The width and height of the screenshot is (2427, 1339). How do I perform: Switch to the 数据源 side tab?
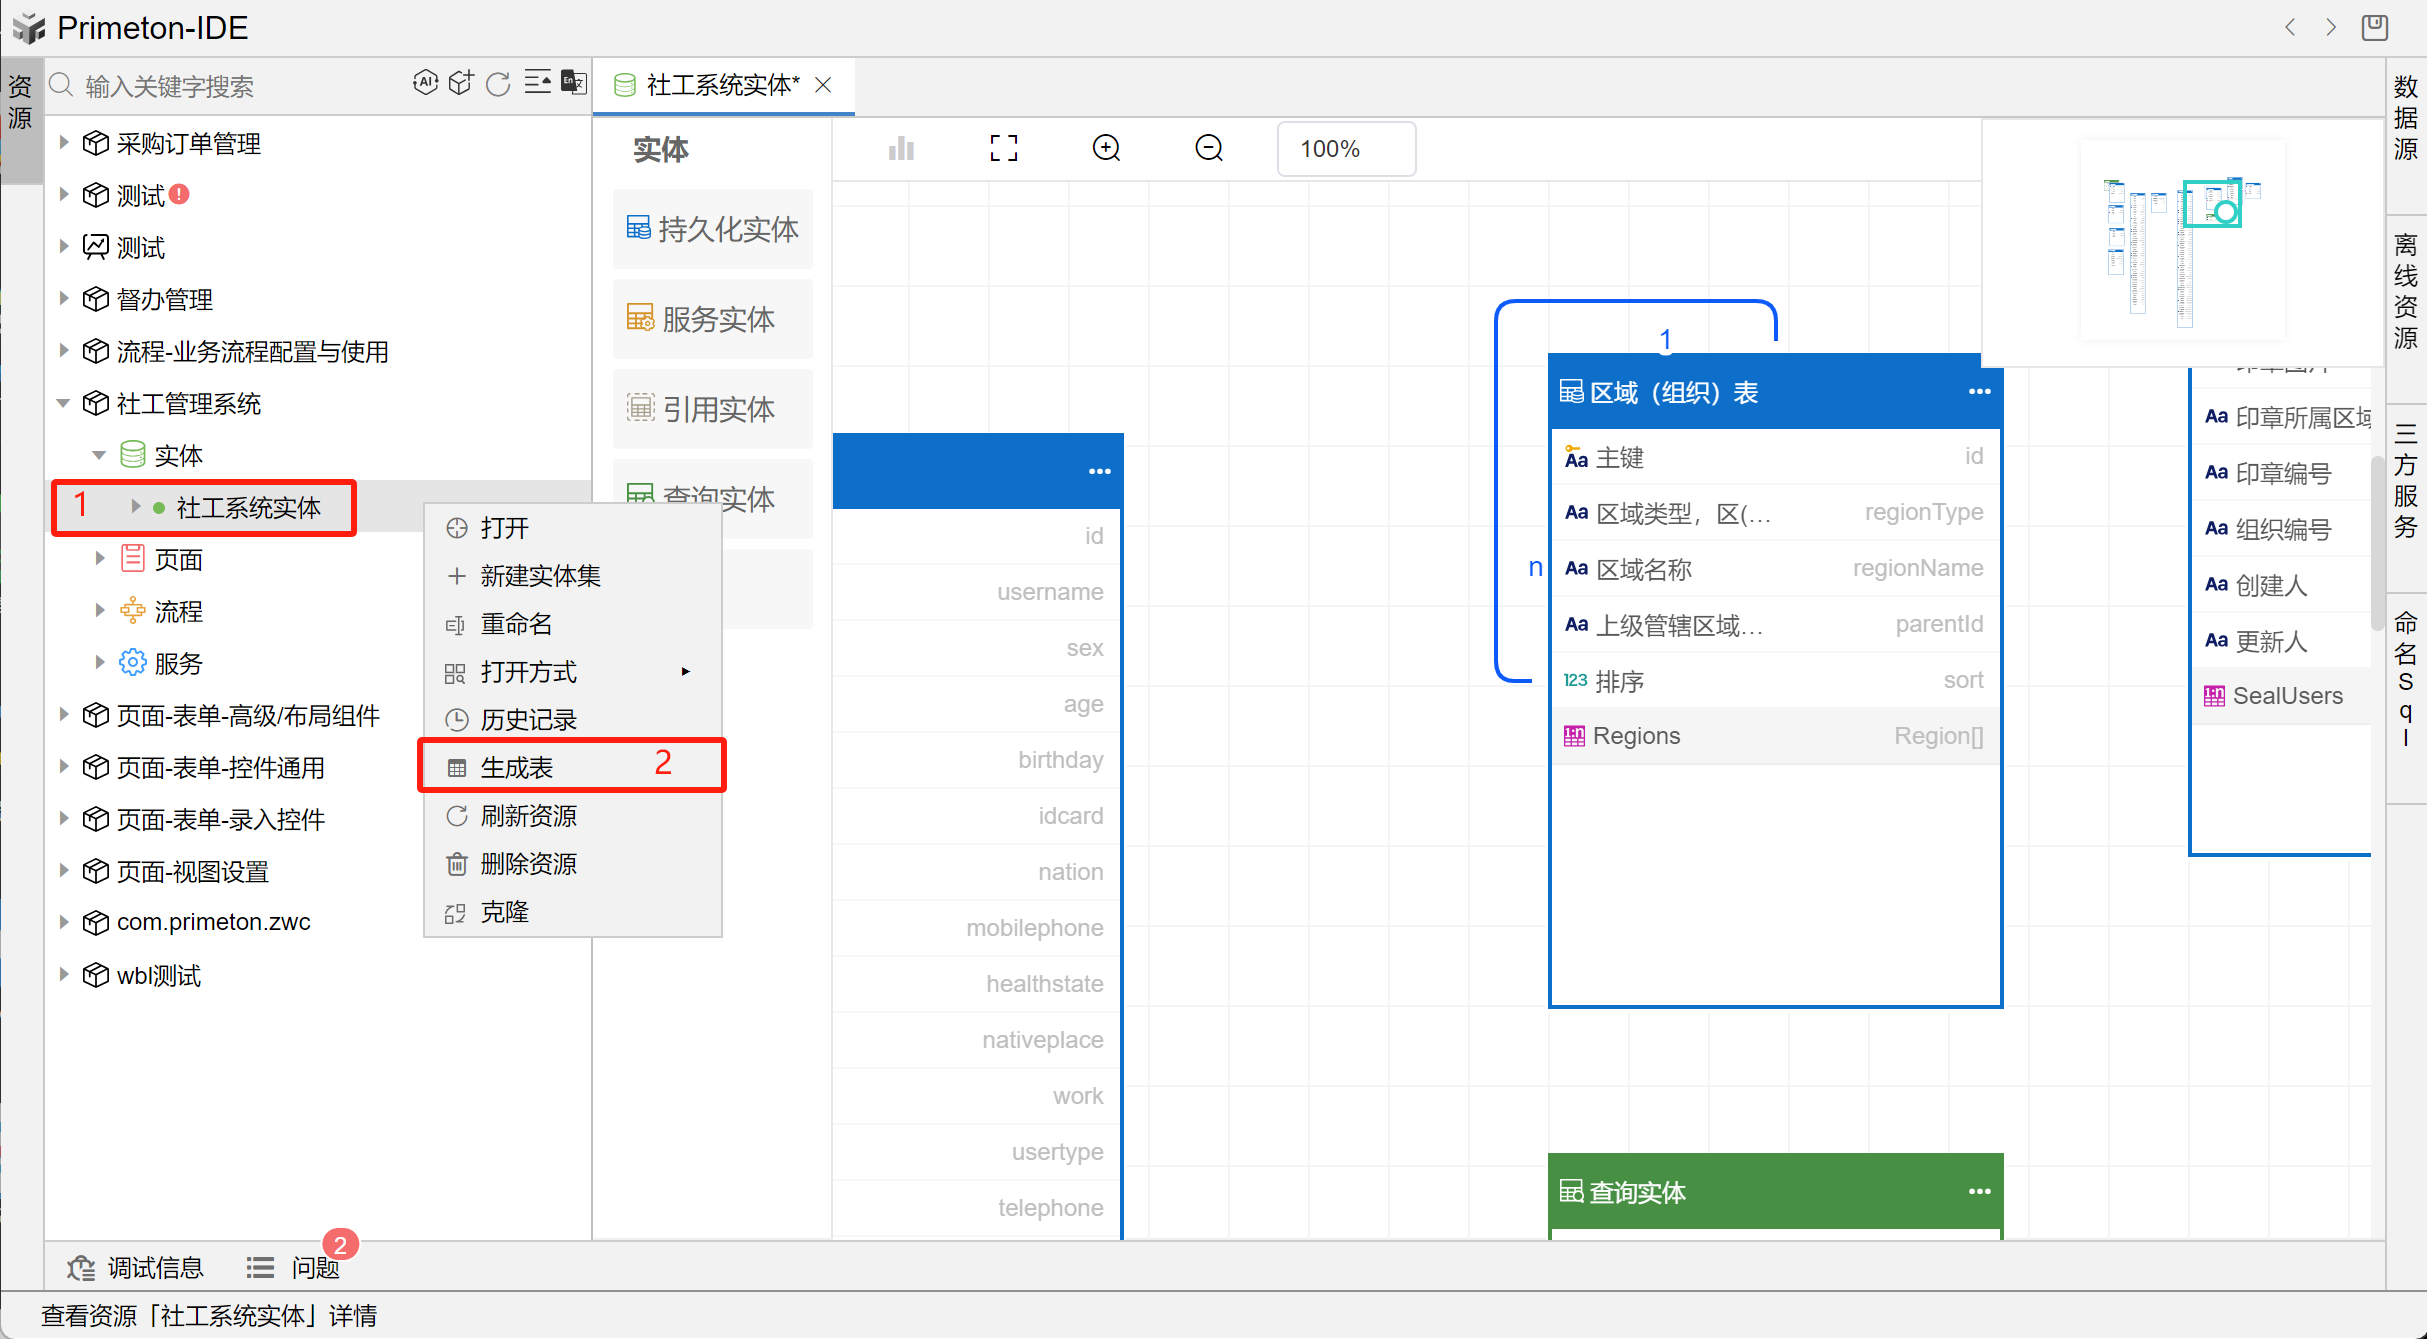tap(2405, 118)
